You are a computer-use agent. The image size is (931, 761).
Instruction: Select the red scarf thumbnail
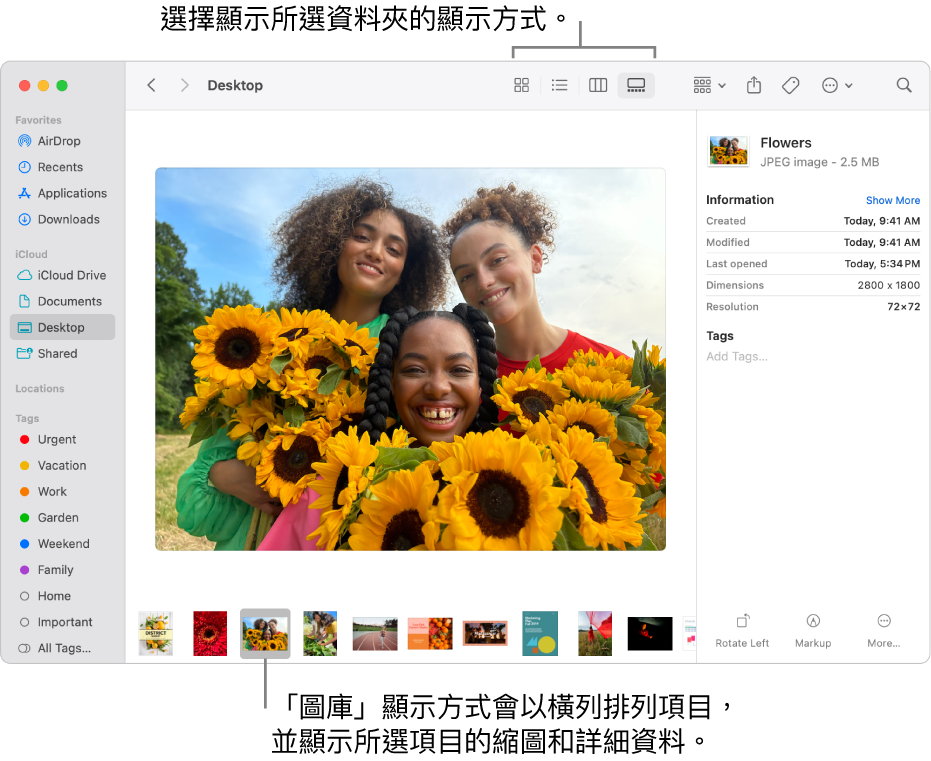(595, 634)
